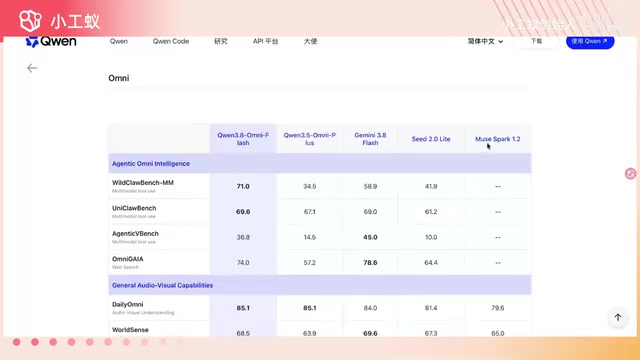Open the Qwen nav menu item
Viewport: 640px width, 360px height.
[119, 41]
